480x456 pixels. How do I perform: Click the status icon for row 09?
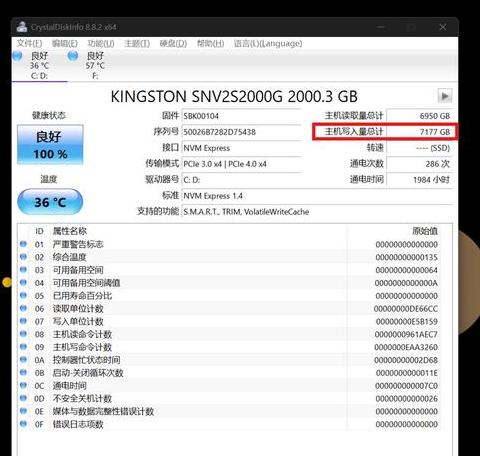click(23, 347)
